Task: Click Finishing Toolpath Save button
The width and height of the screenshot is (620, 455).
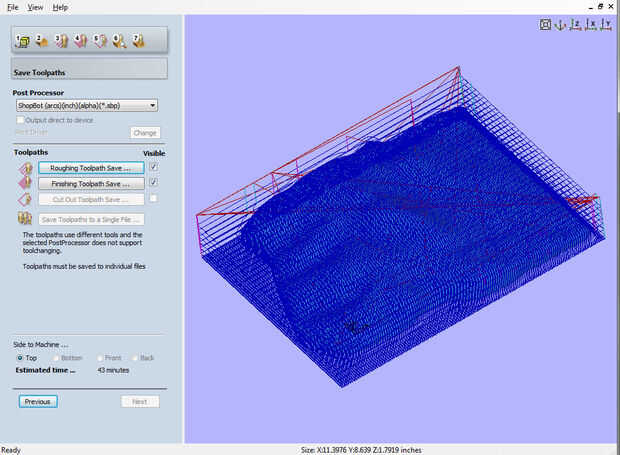Action: (x=91, y=184)
